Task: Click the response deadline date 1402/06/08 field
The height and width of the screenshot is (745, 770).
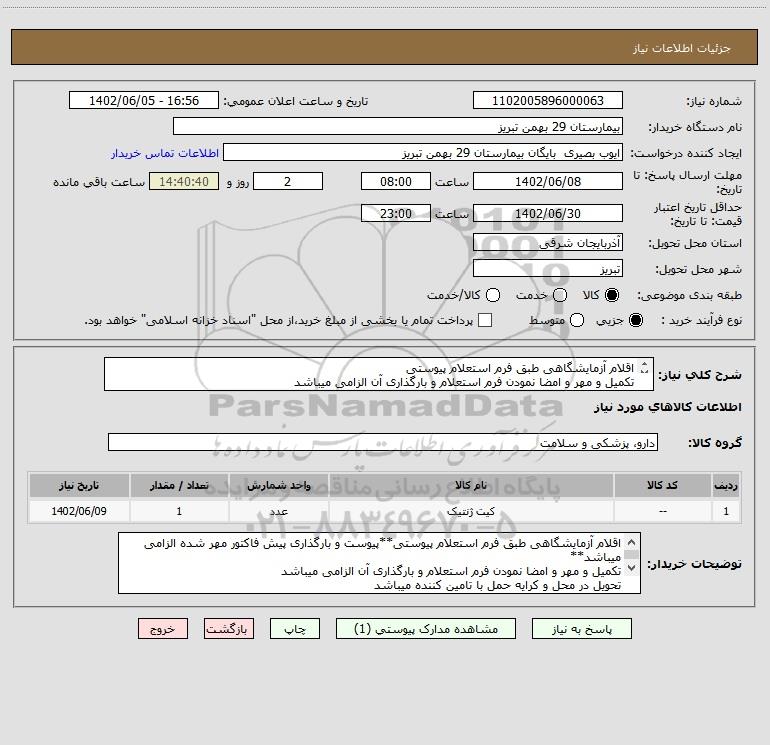Action: [548, 181]
